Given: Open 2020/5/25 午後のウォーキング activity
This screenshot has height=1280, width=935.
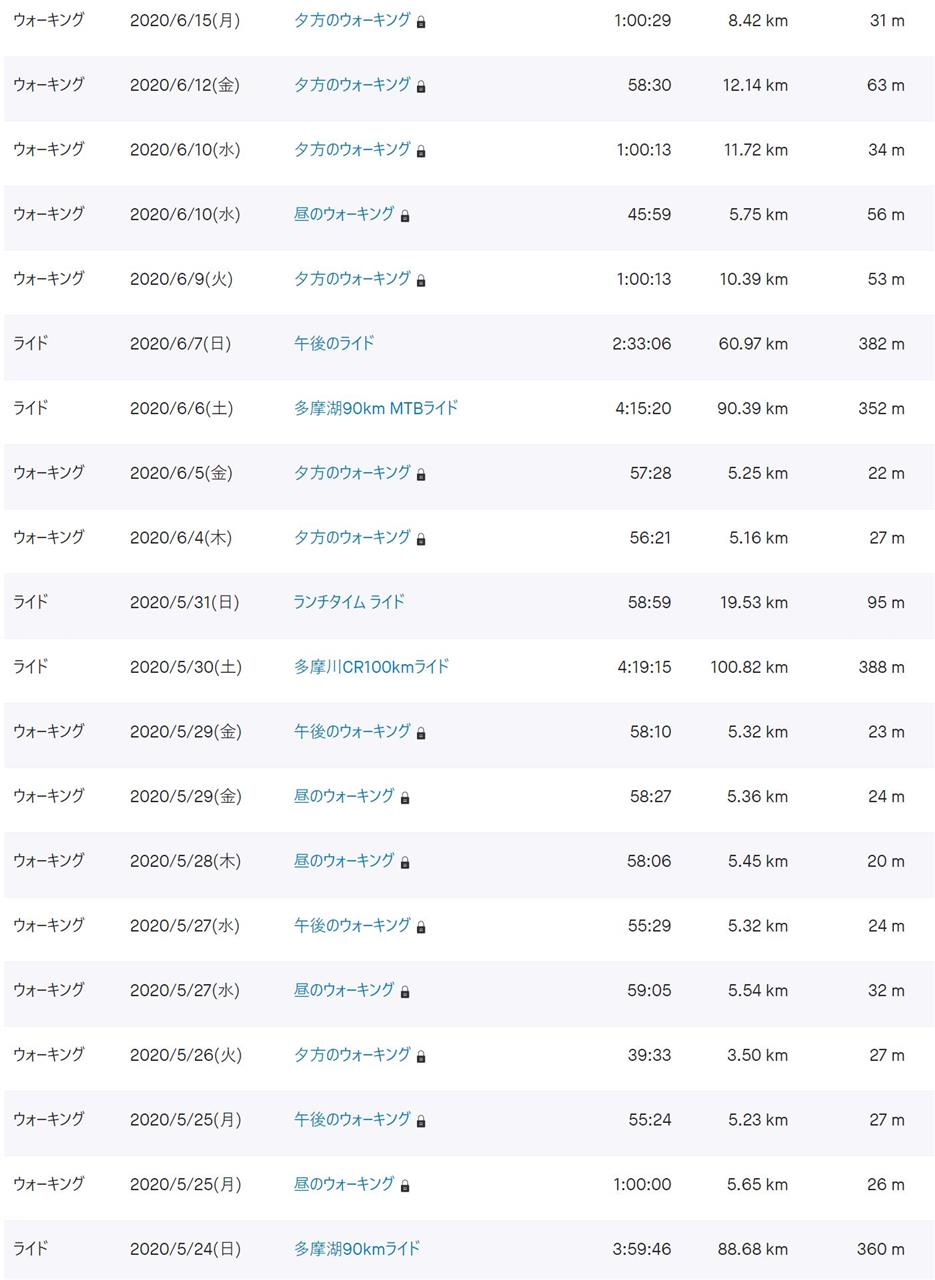Looking at the screenshot, I should (352, 1119).
